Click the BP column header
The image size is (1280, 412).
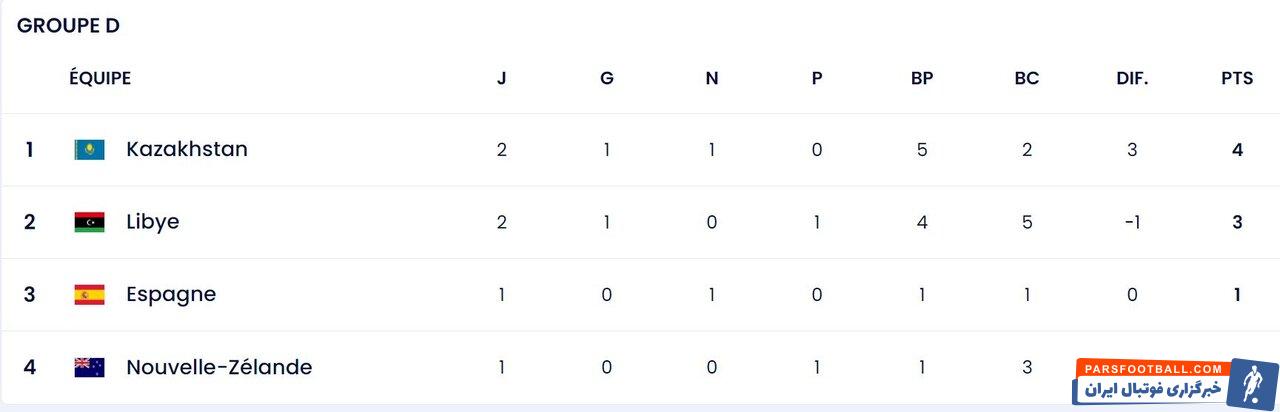pyautogui.click(x=922, y=78)
